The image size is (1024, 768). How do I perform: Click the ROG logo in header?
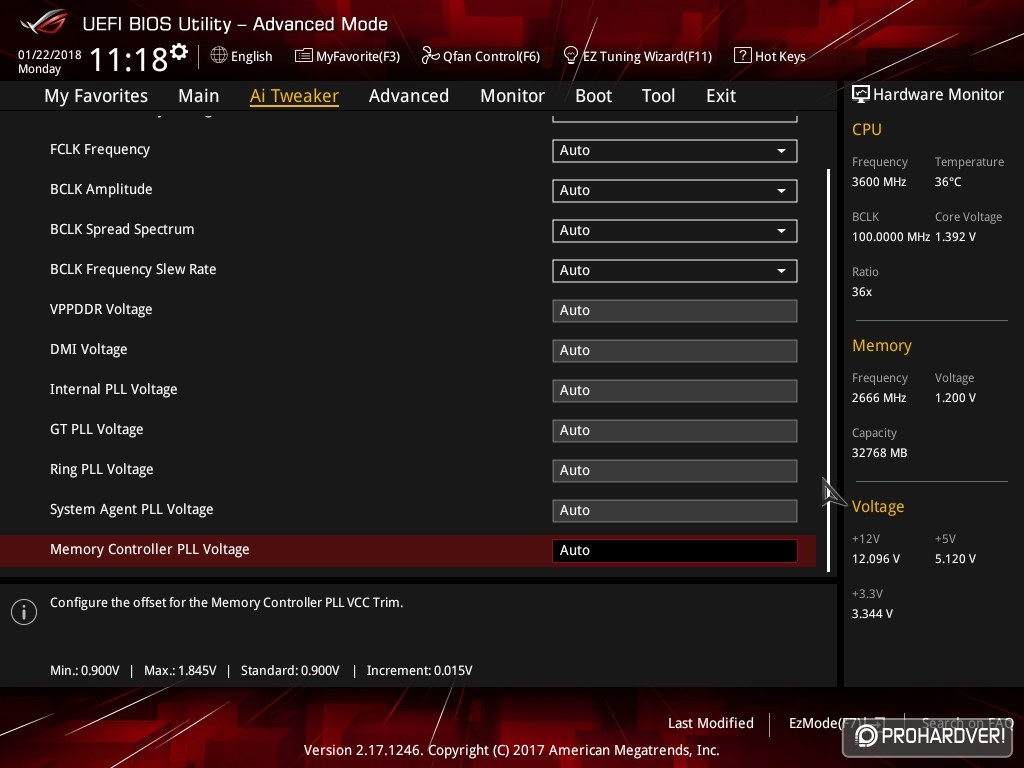[44, 23]
